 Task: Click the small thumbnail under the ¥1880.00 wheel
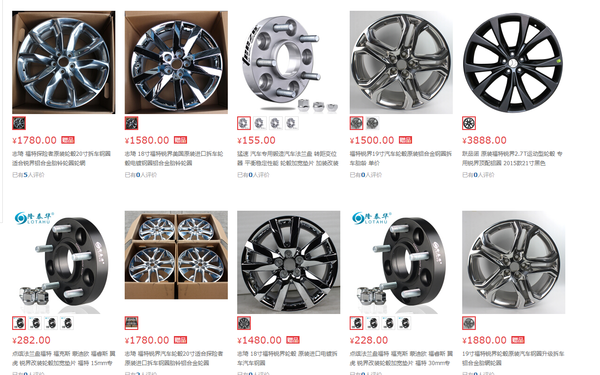tap(469, 323)
